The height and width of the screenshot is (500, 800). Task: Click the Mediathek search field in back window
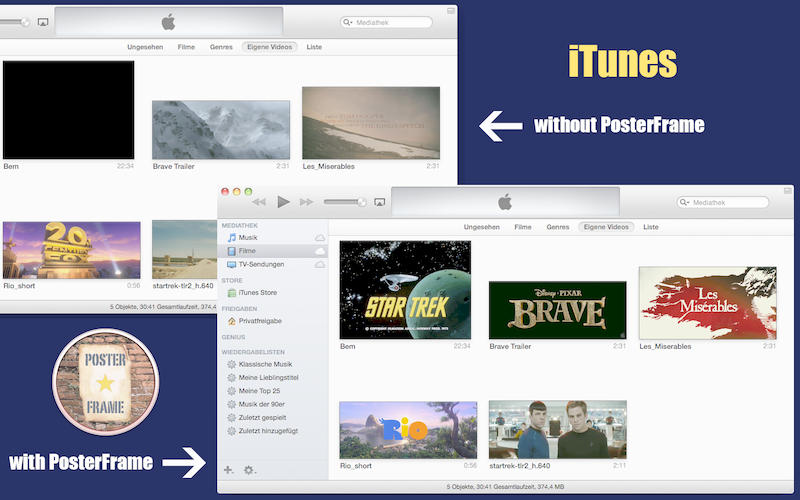(386, 22)
